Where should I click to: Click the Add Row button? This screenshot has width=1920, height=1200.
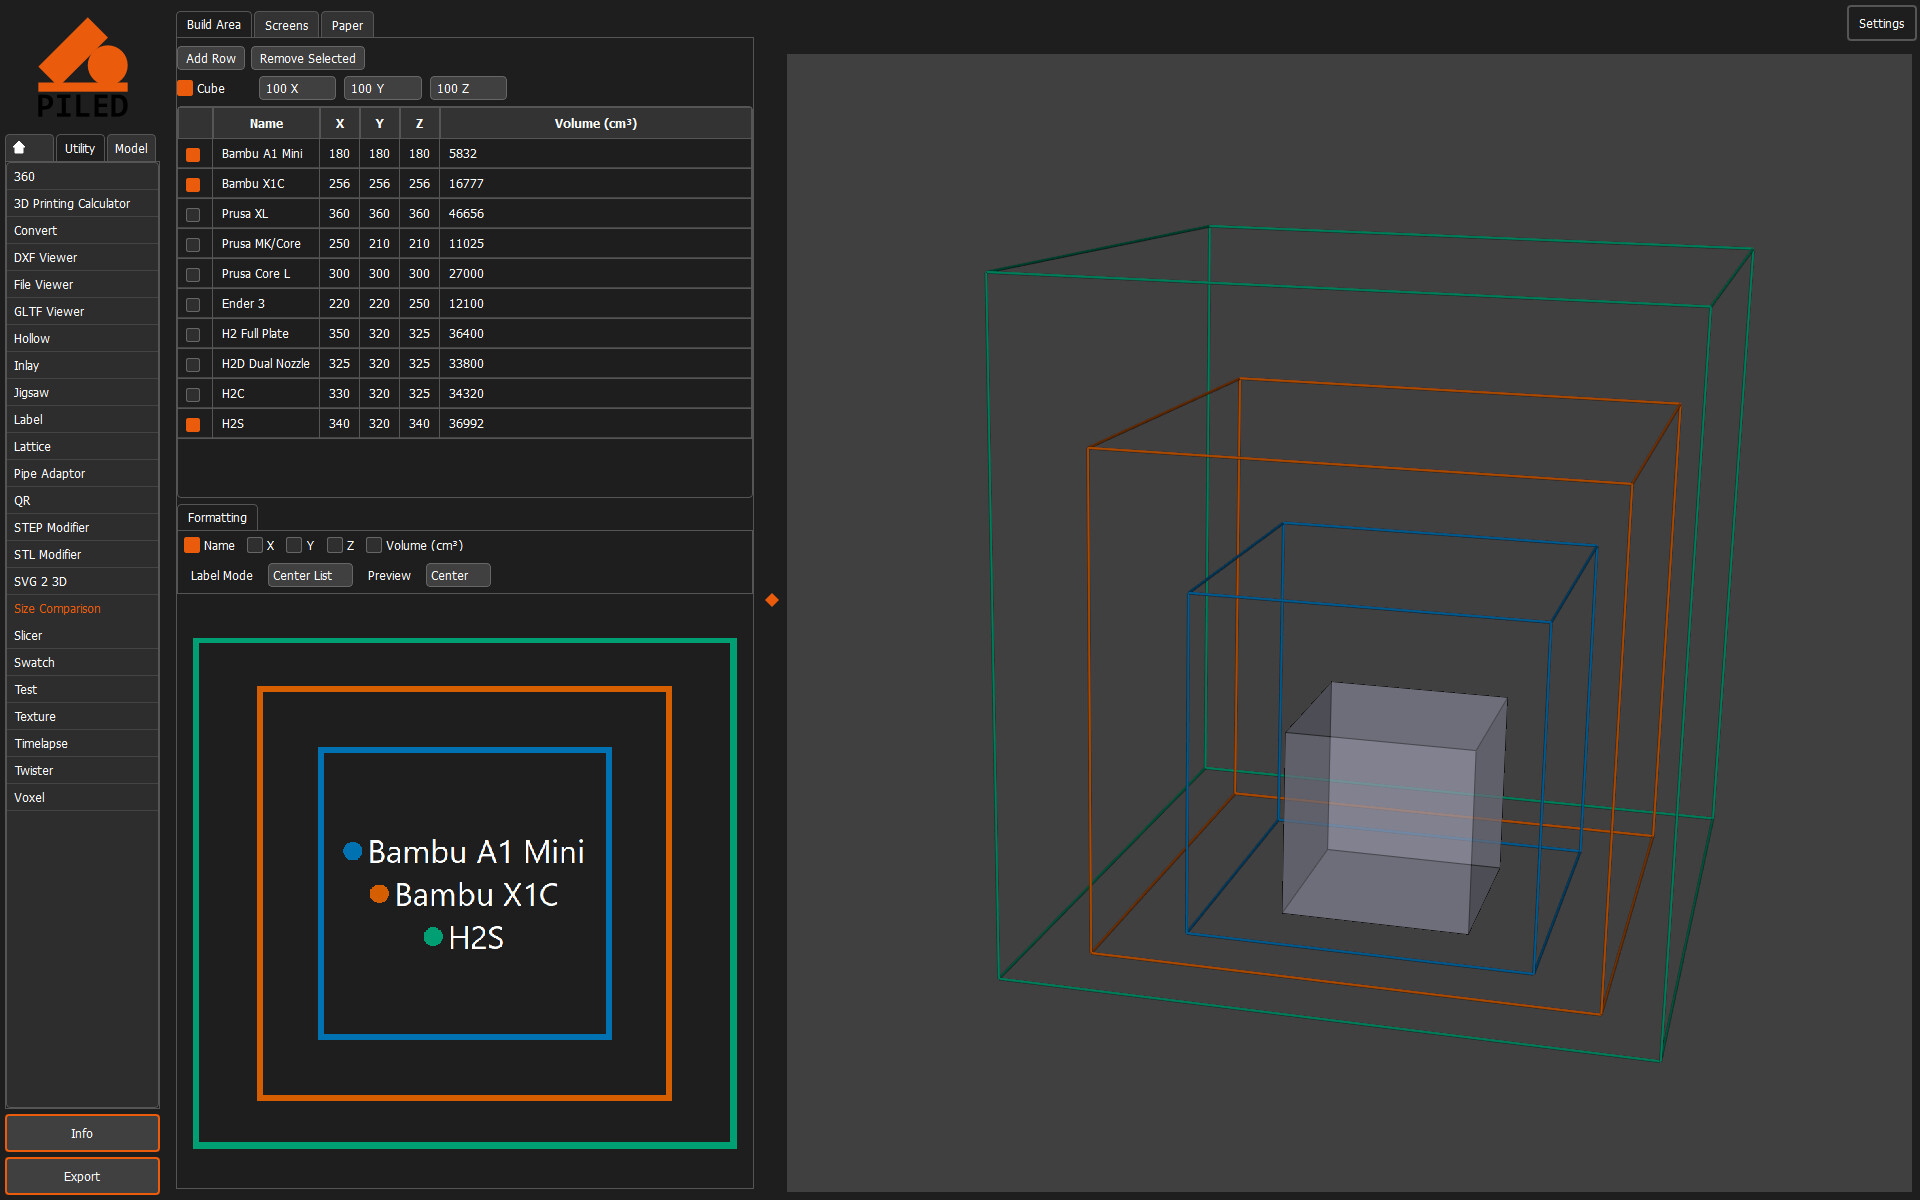point(211,58)
